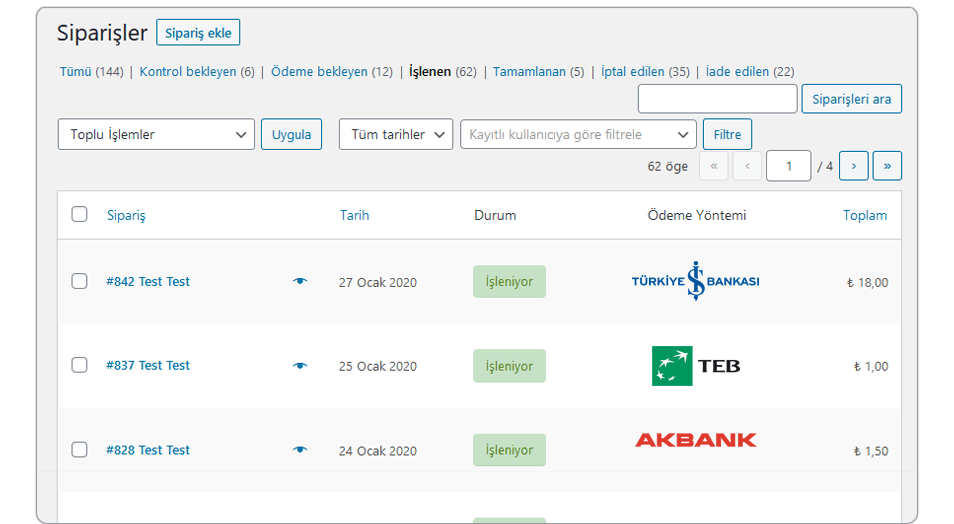Open order #828 Test Test
The width and height of the screenshot is (954, 524).
[x=148, y=450]
